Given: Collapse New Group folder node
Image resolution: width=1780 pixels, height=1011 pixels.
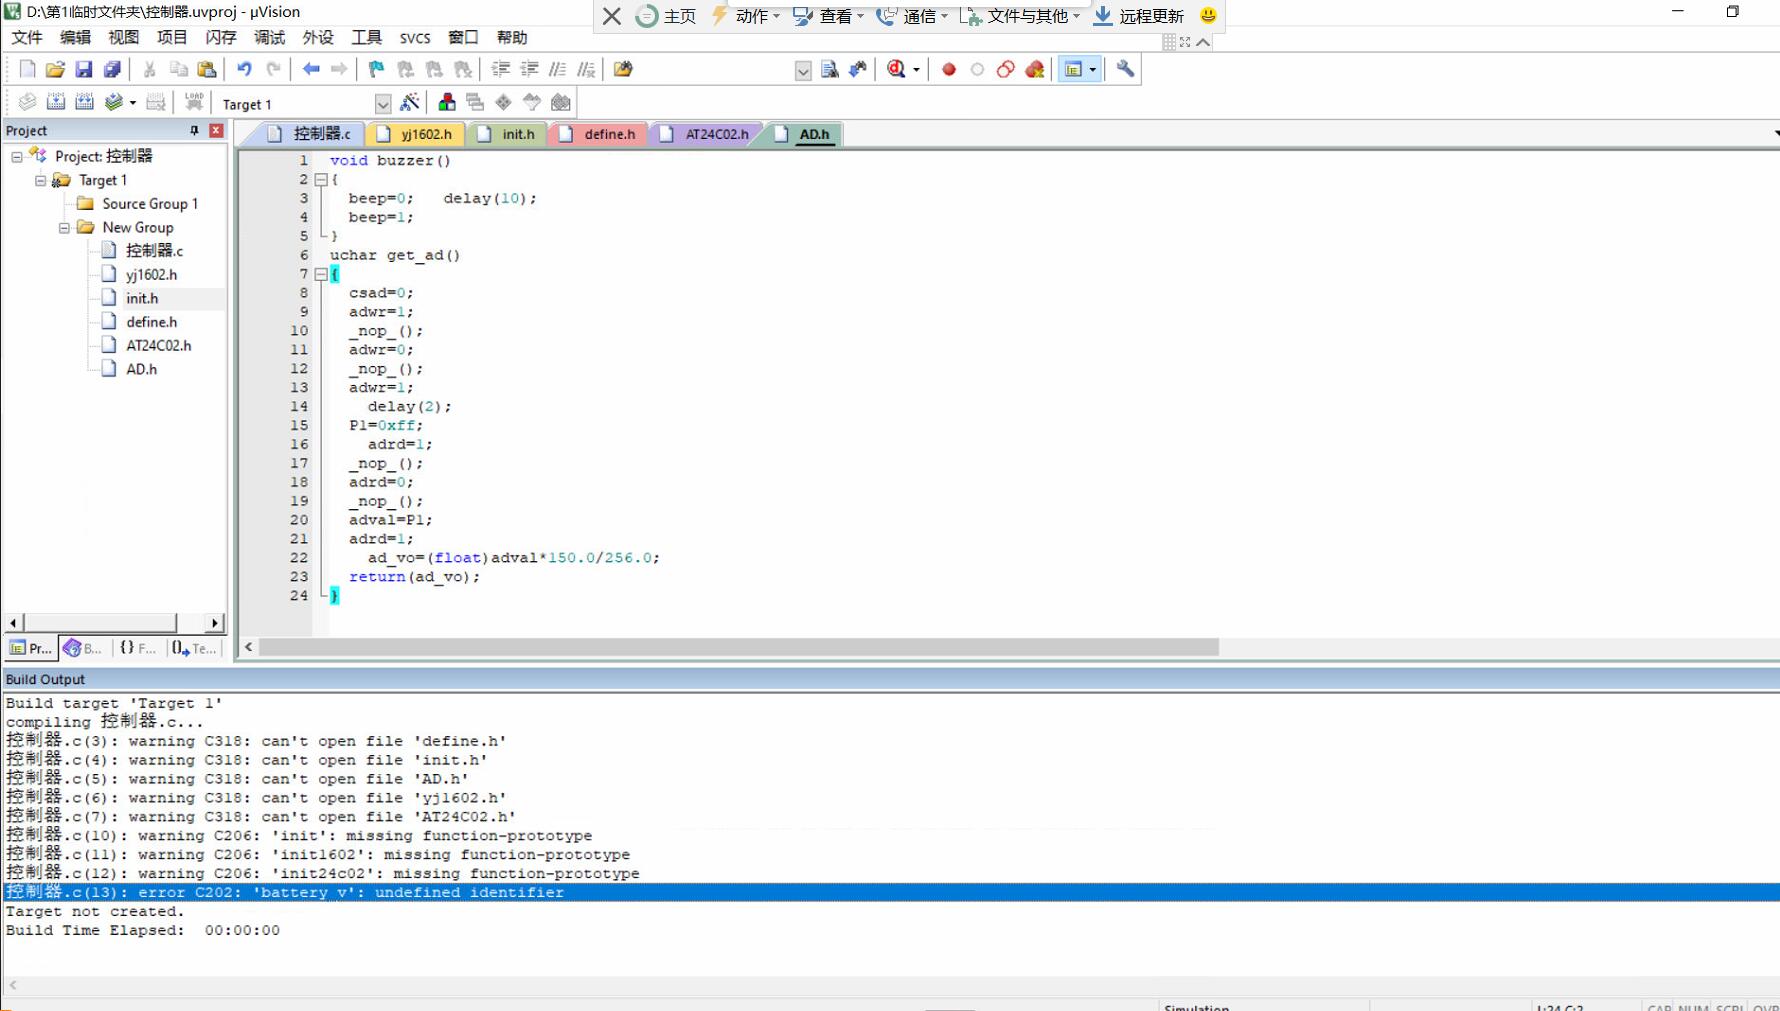Looking at the screenshot, I should point(65,227).
